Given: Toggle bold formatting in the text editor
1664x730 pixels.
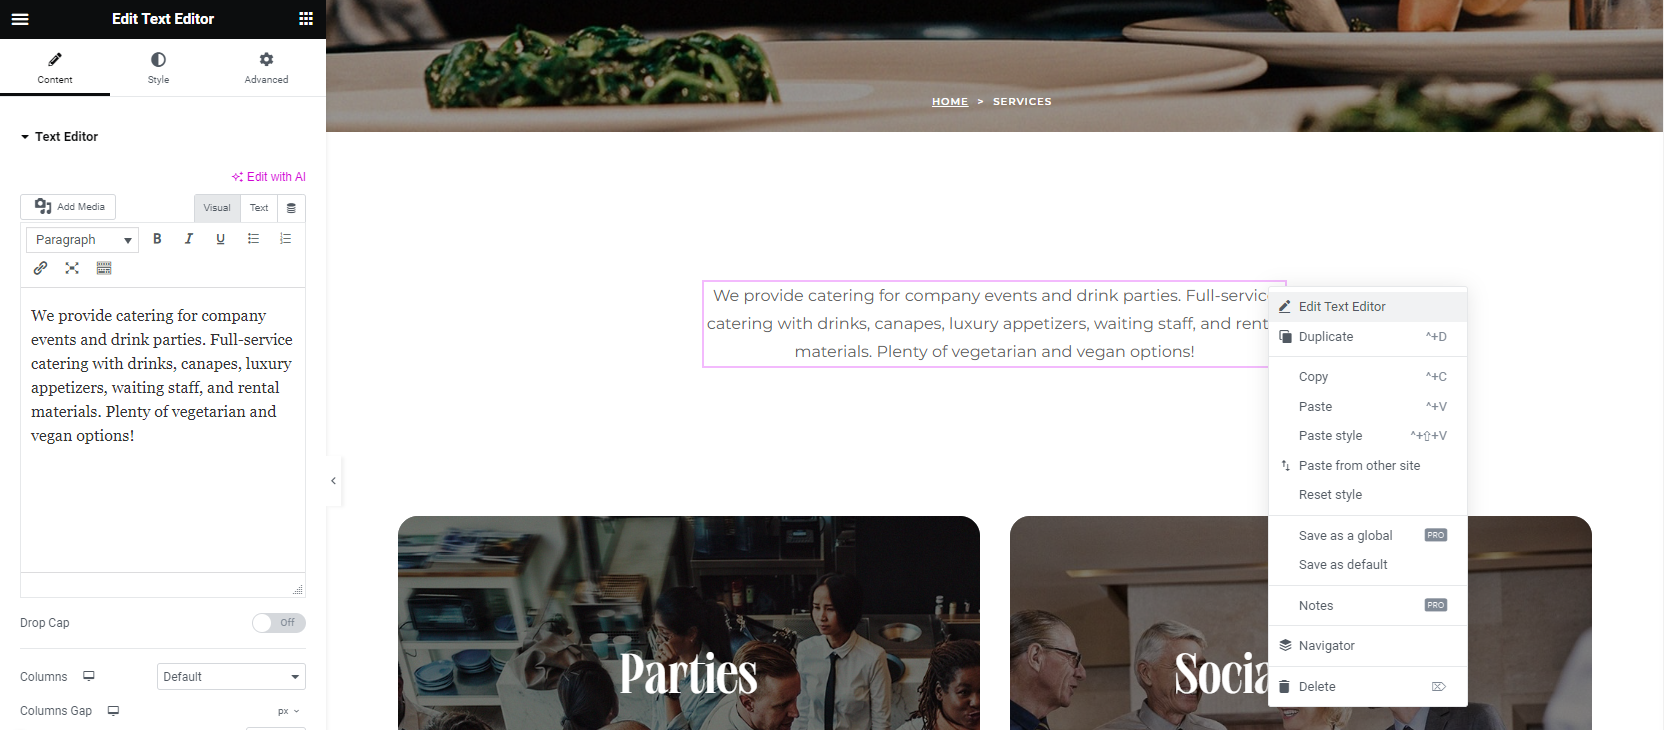Looking at the screenshot, I should point(157,239).
